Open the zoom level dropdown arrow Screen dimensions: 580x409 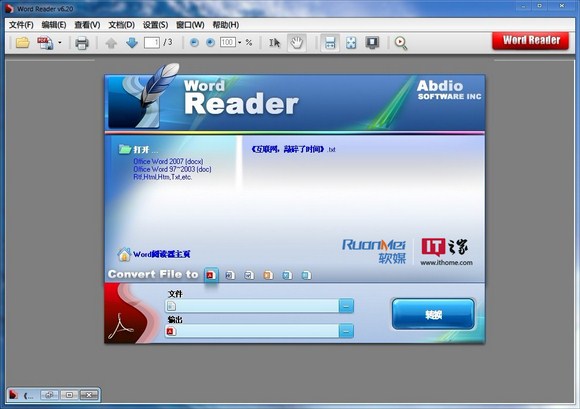tap(240, 43)
